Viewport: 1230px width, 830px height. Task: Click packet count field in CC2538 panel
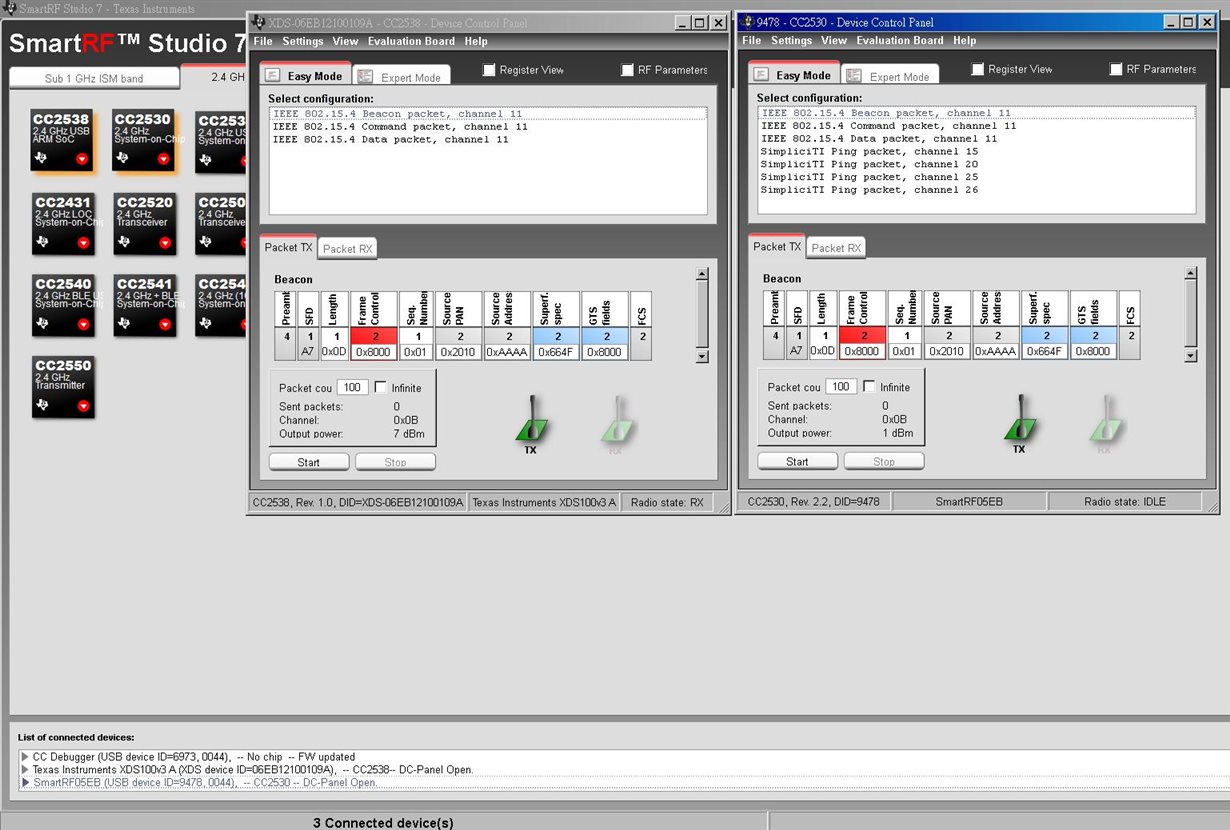(352, 387)
